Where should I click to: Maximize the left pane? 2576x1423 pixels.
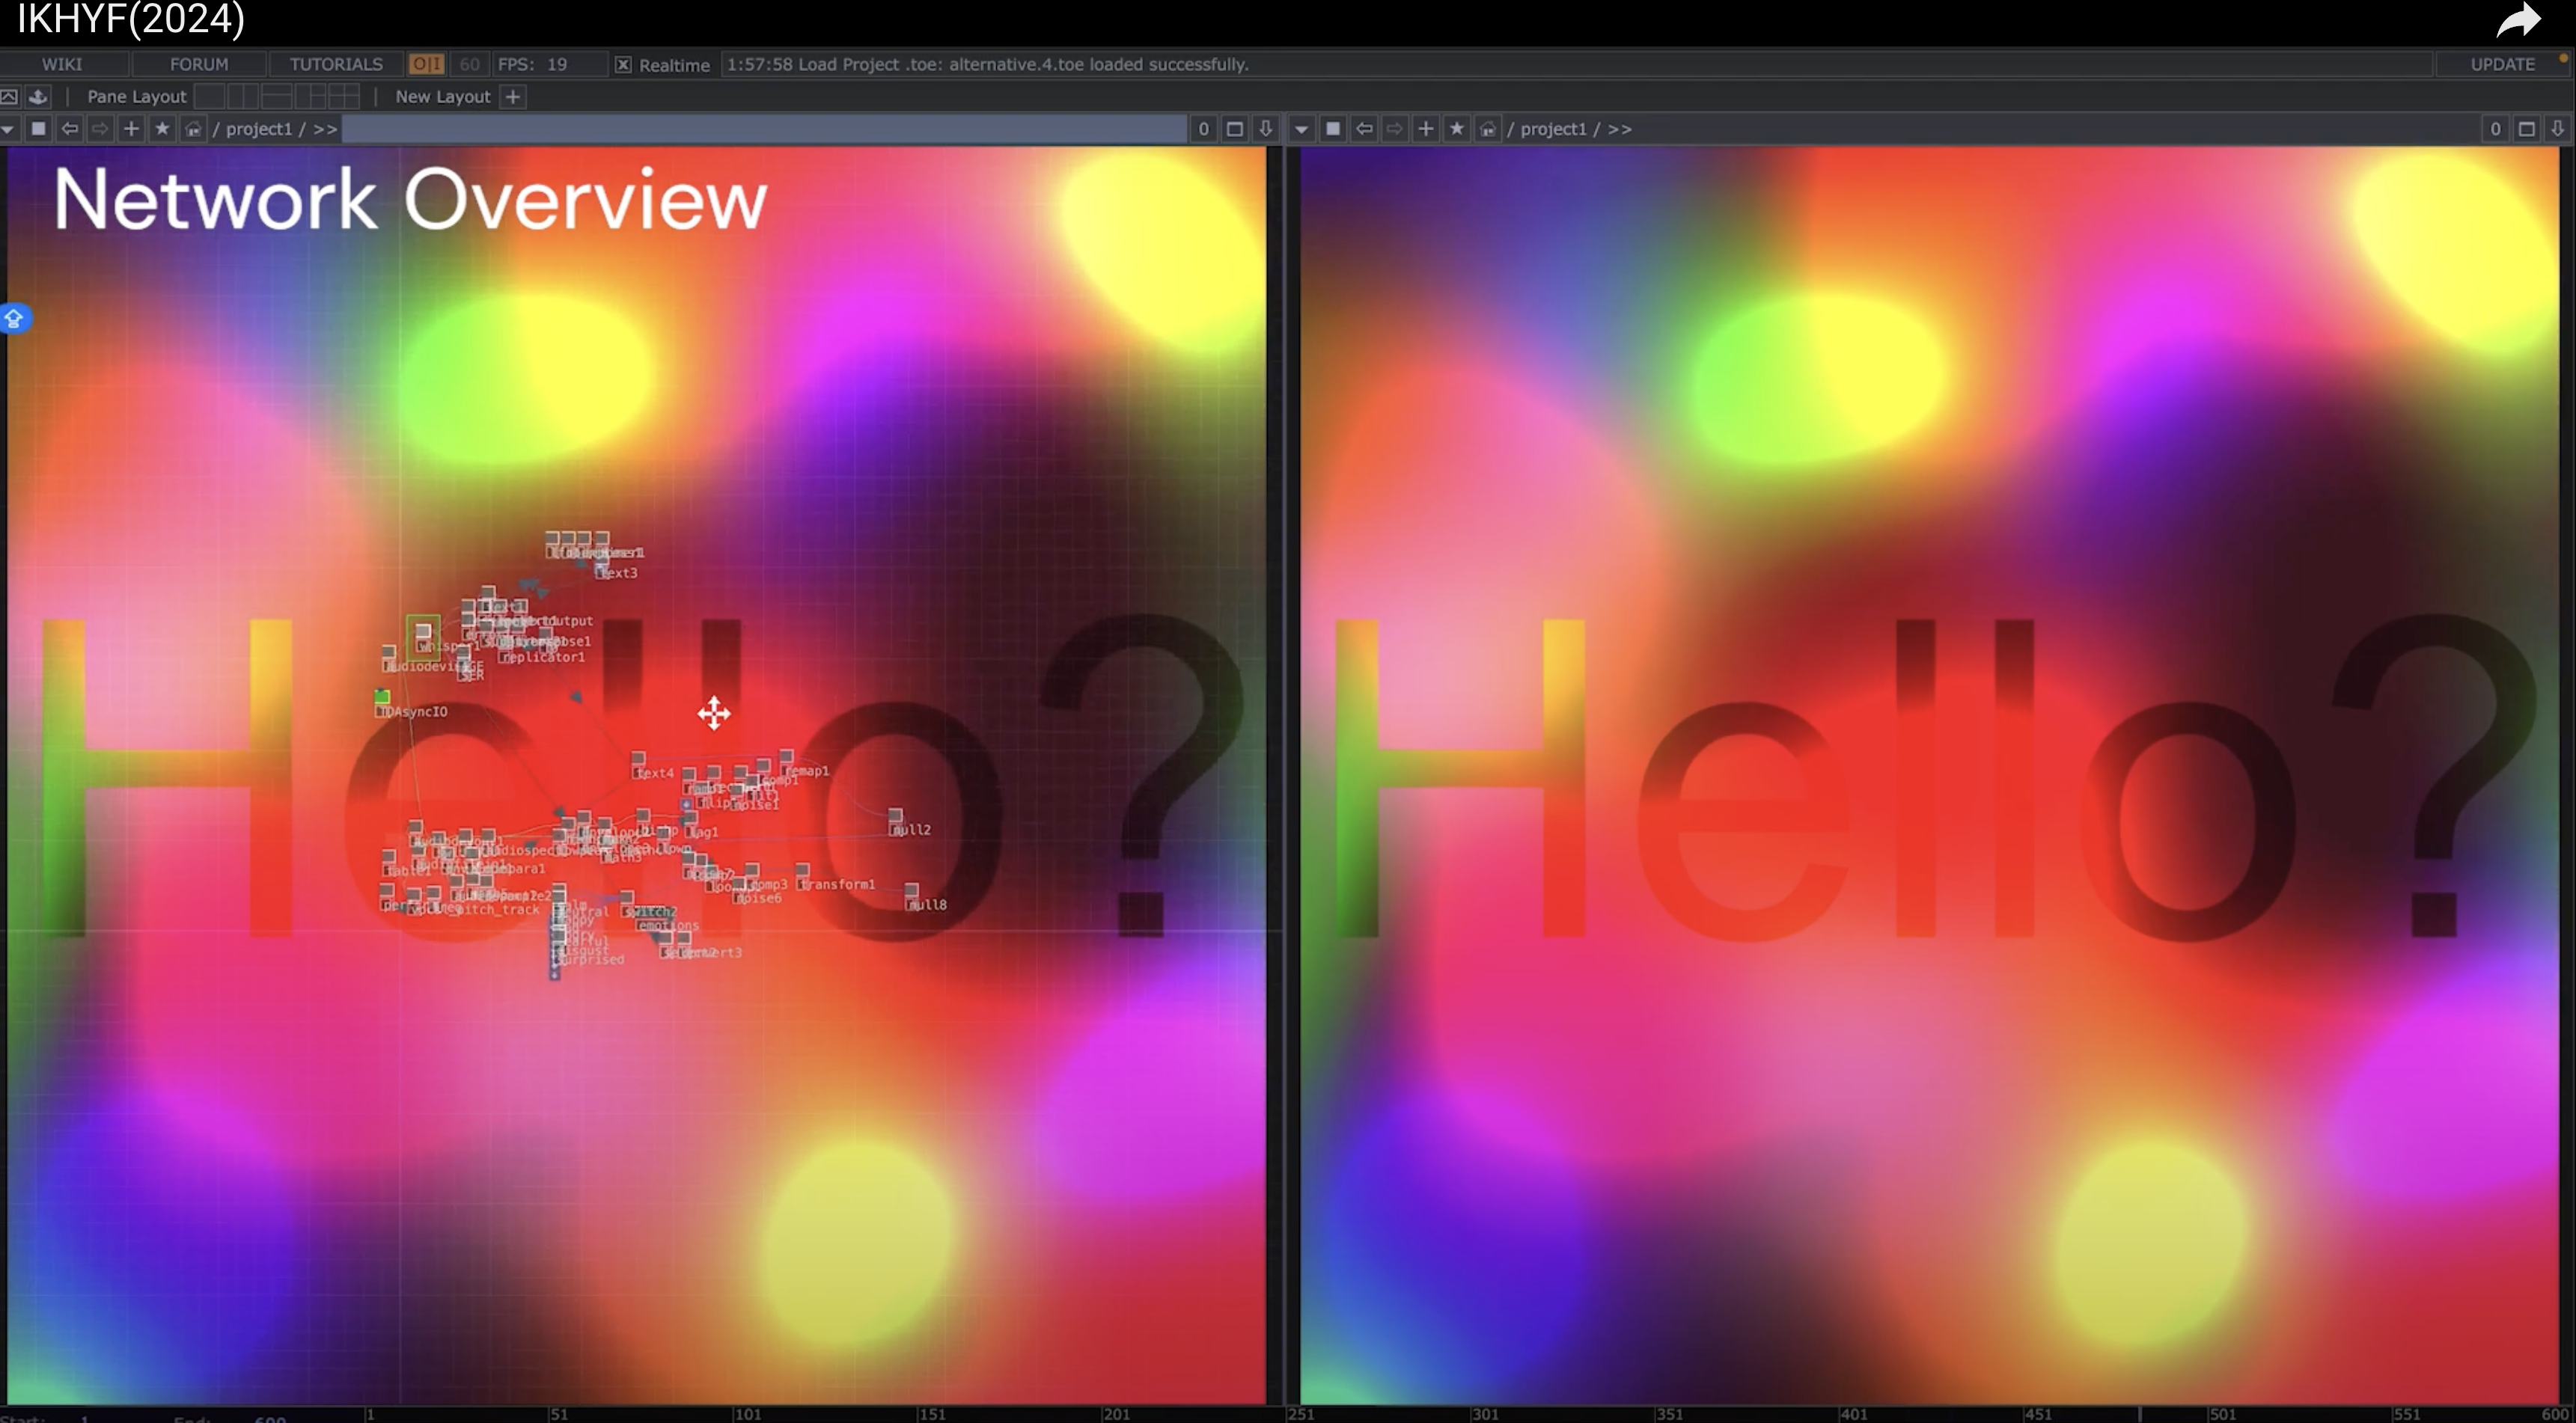point(1235,129)
